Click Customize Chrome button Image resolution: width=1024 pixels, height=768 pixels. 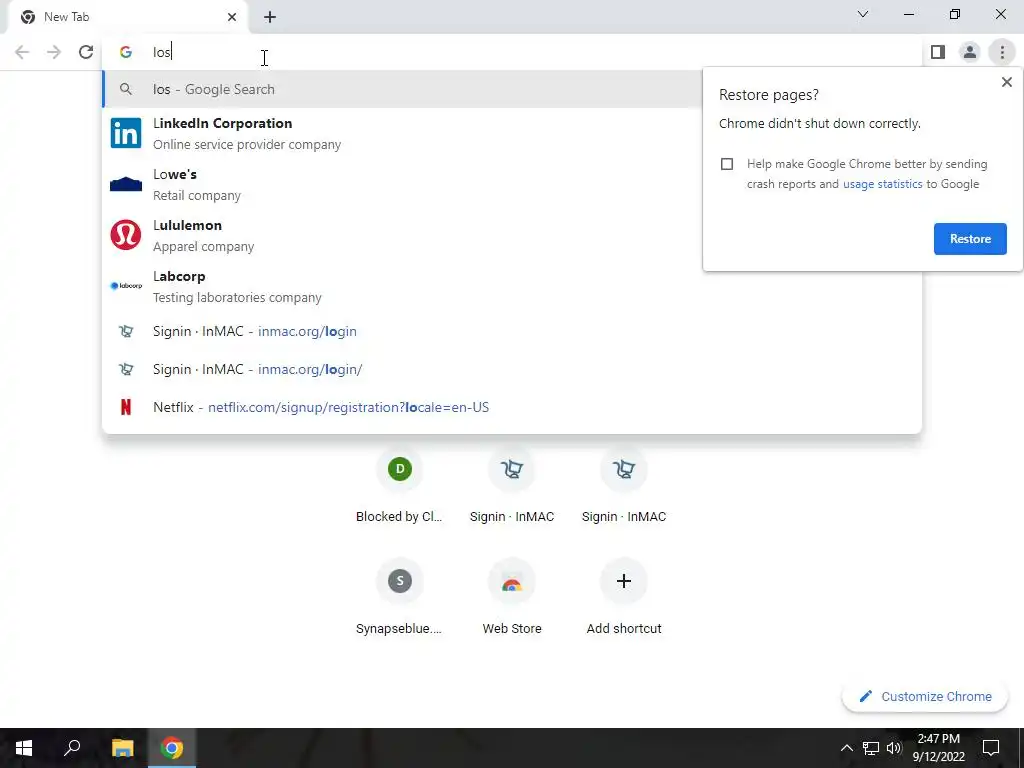925,696
